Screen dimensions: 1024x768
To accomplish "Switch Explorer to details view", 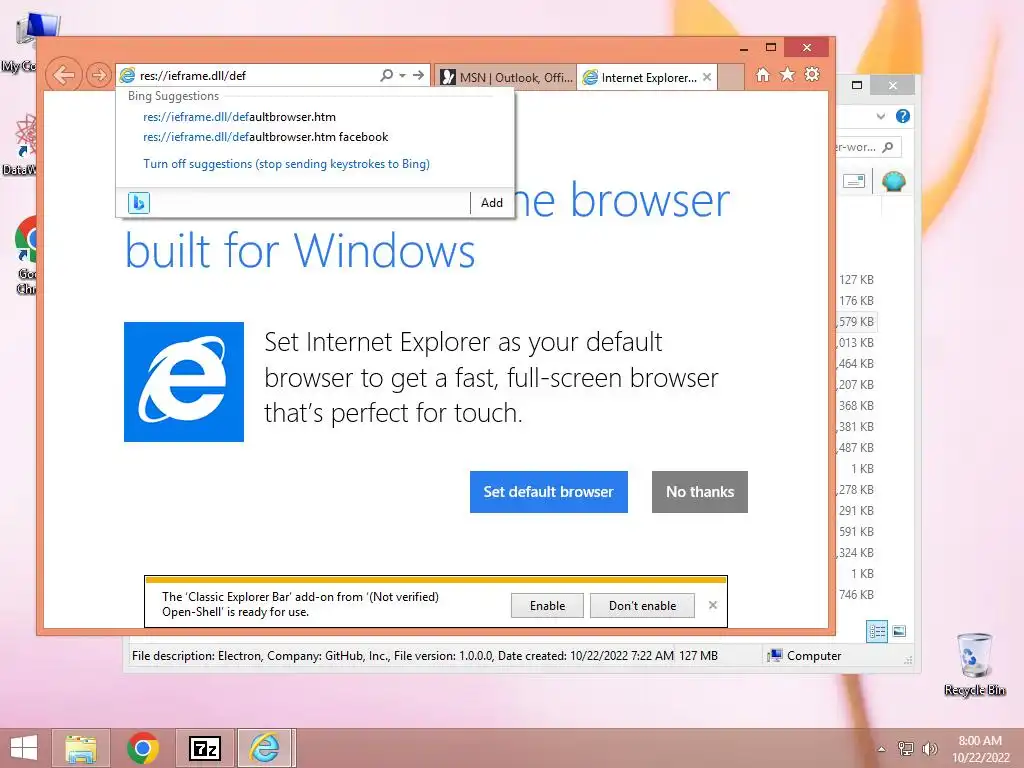I will (877, 632).
